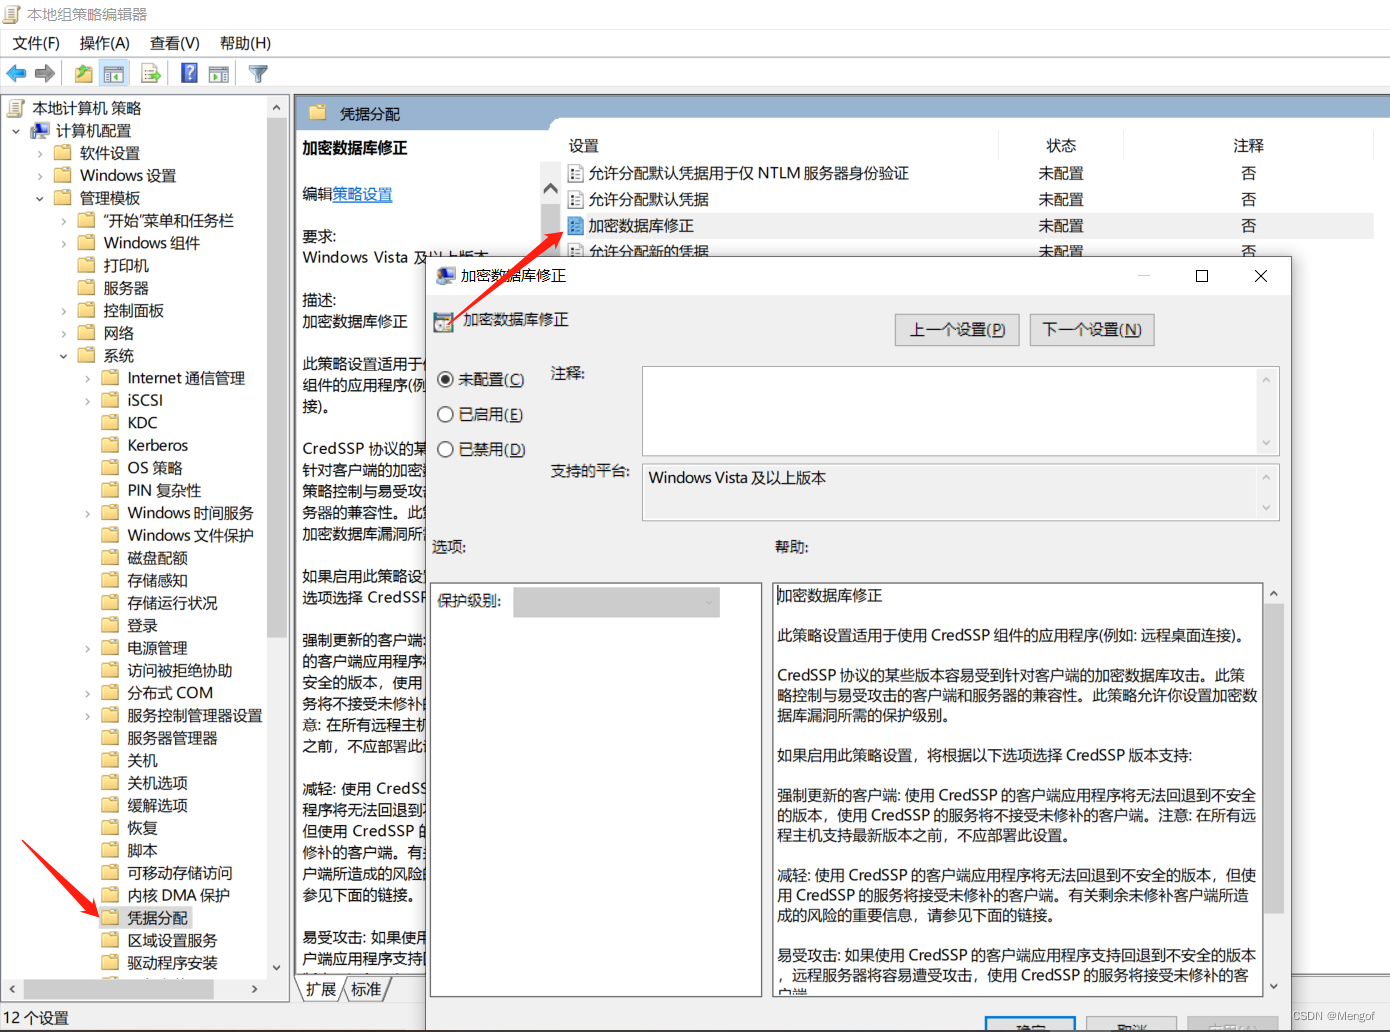Select the 已启用 radio button
Screen dimensions: 1390x1032
pyautogui.click(x=446, y=414)
